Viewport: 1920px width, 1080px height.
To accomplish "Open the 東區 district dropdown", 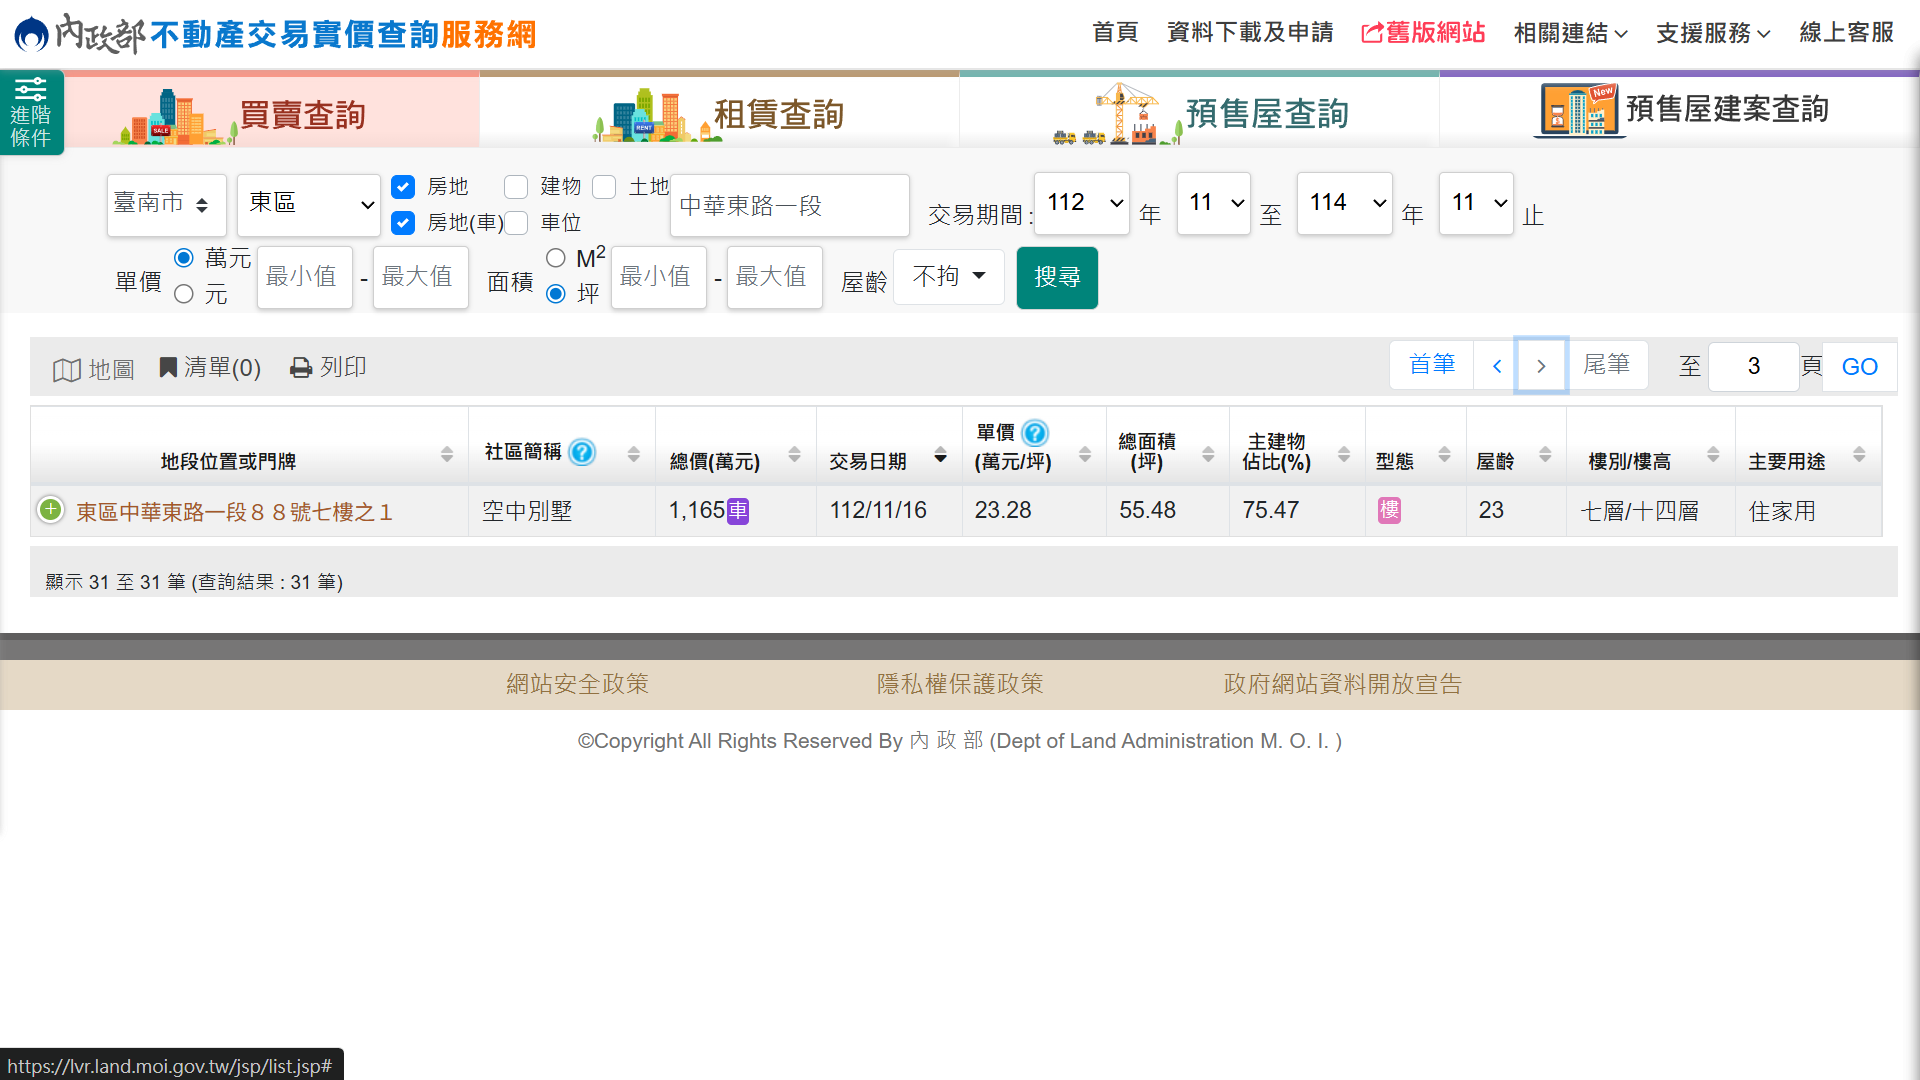I will click(309, 204).
